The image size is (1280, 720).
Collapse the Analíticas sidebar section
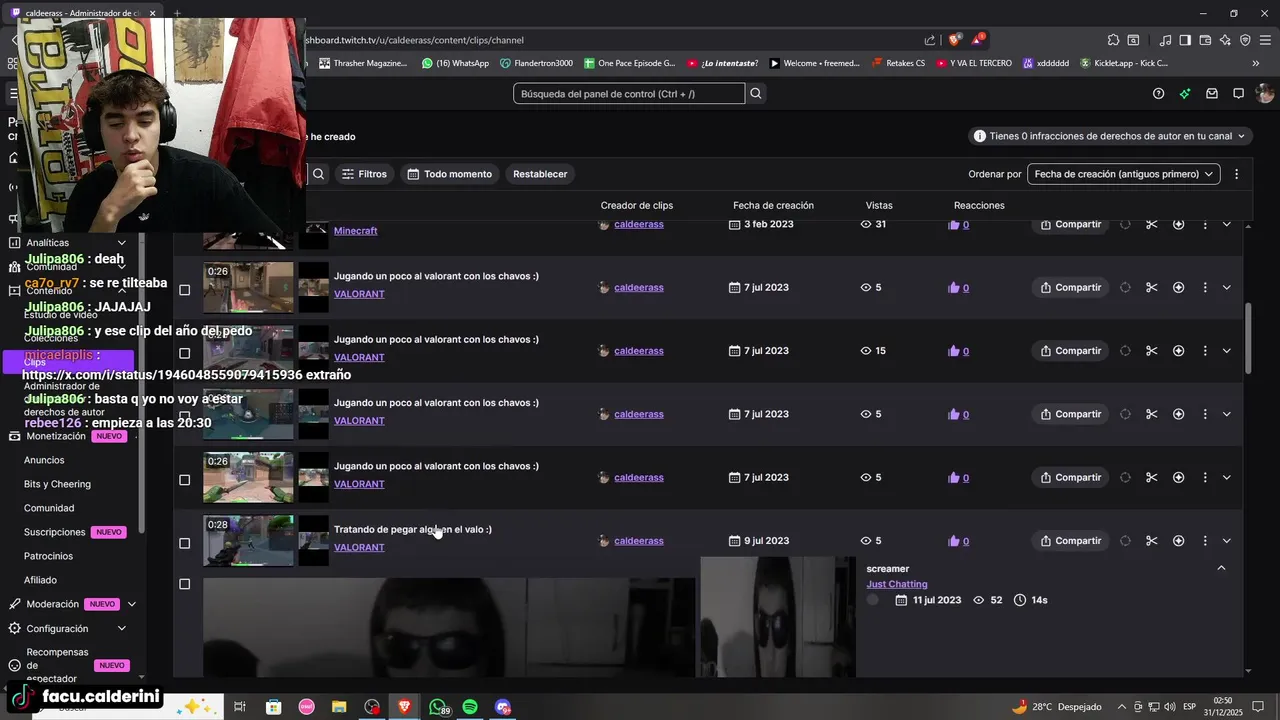coord(122,243)
